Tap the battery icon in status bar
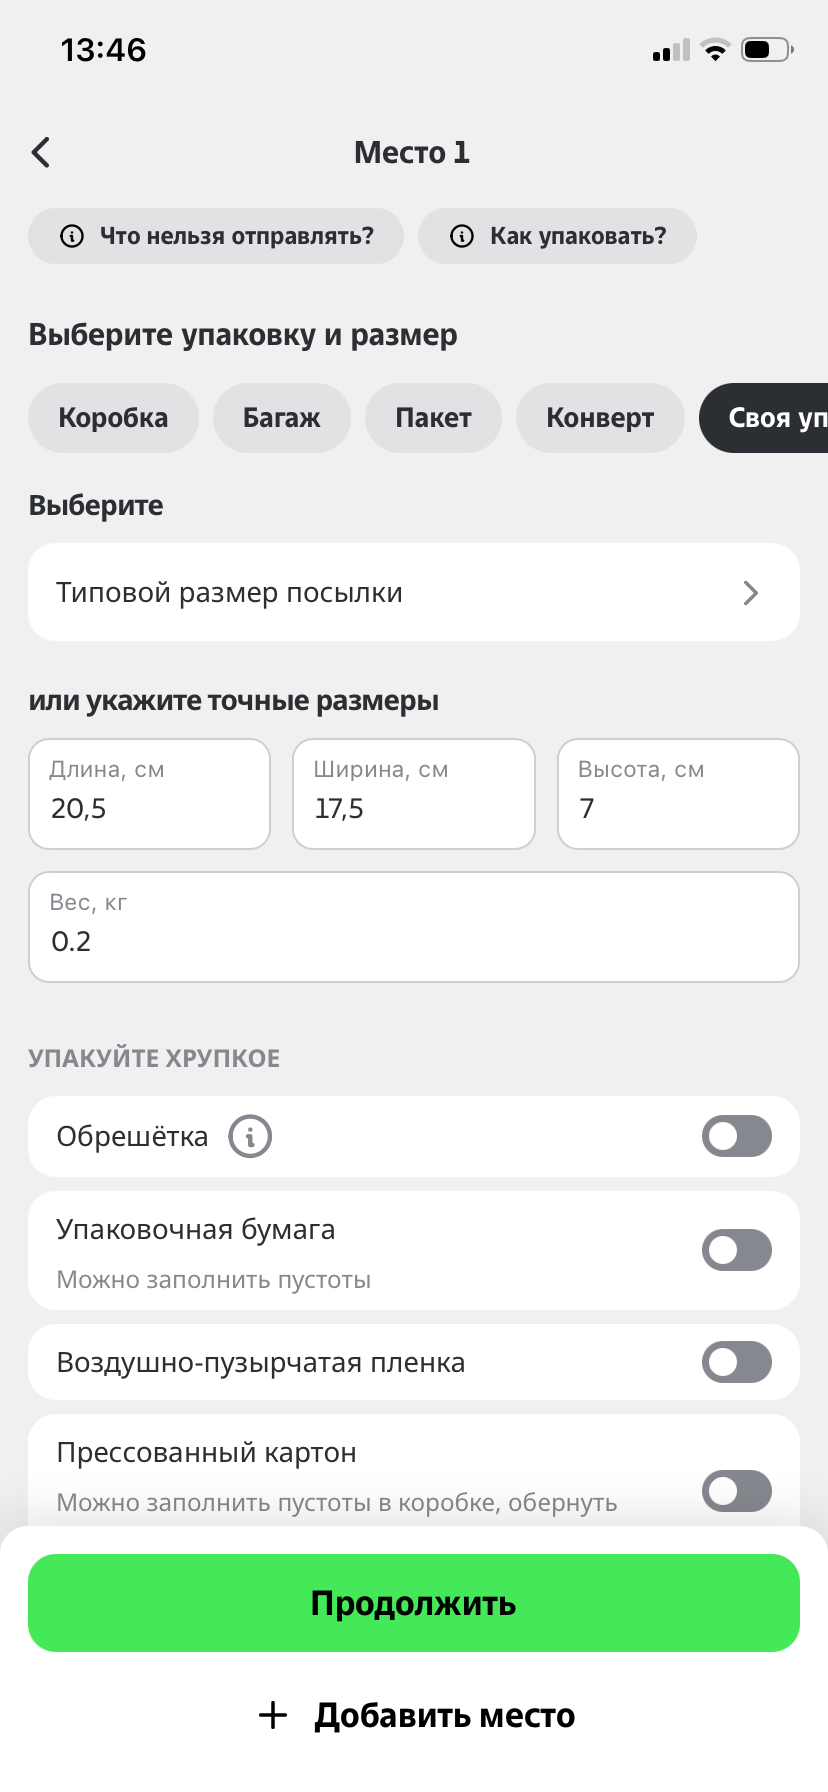 pos(768,50)
